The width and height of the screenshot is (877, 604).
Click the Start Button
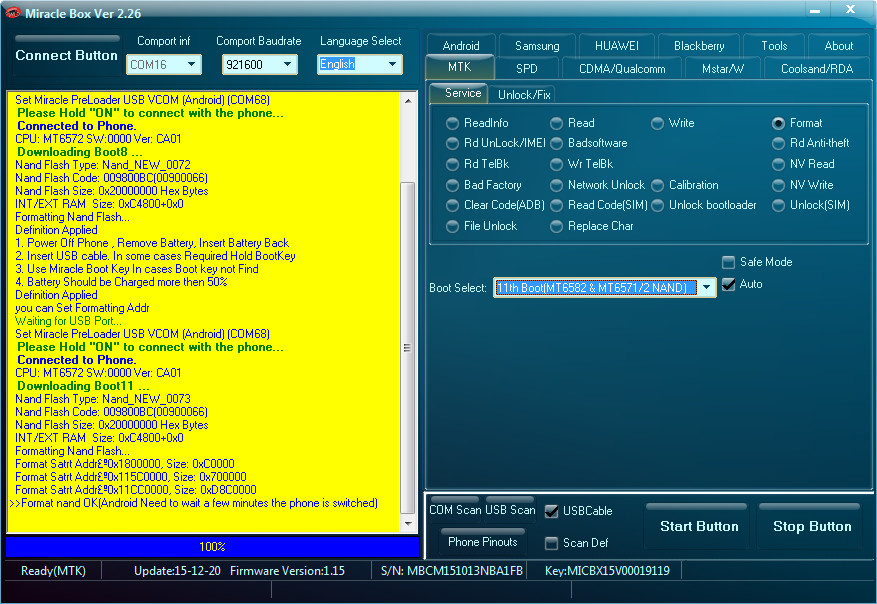(699, 526)
